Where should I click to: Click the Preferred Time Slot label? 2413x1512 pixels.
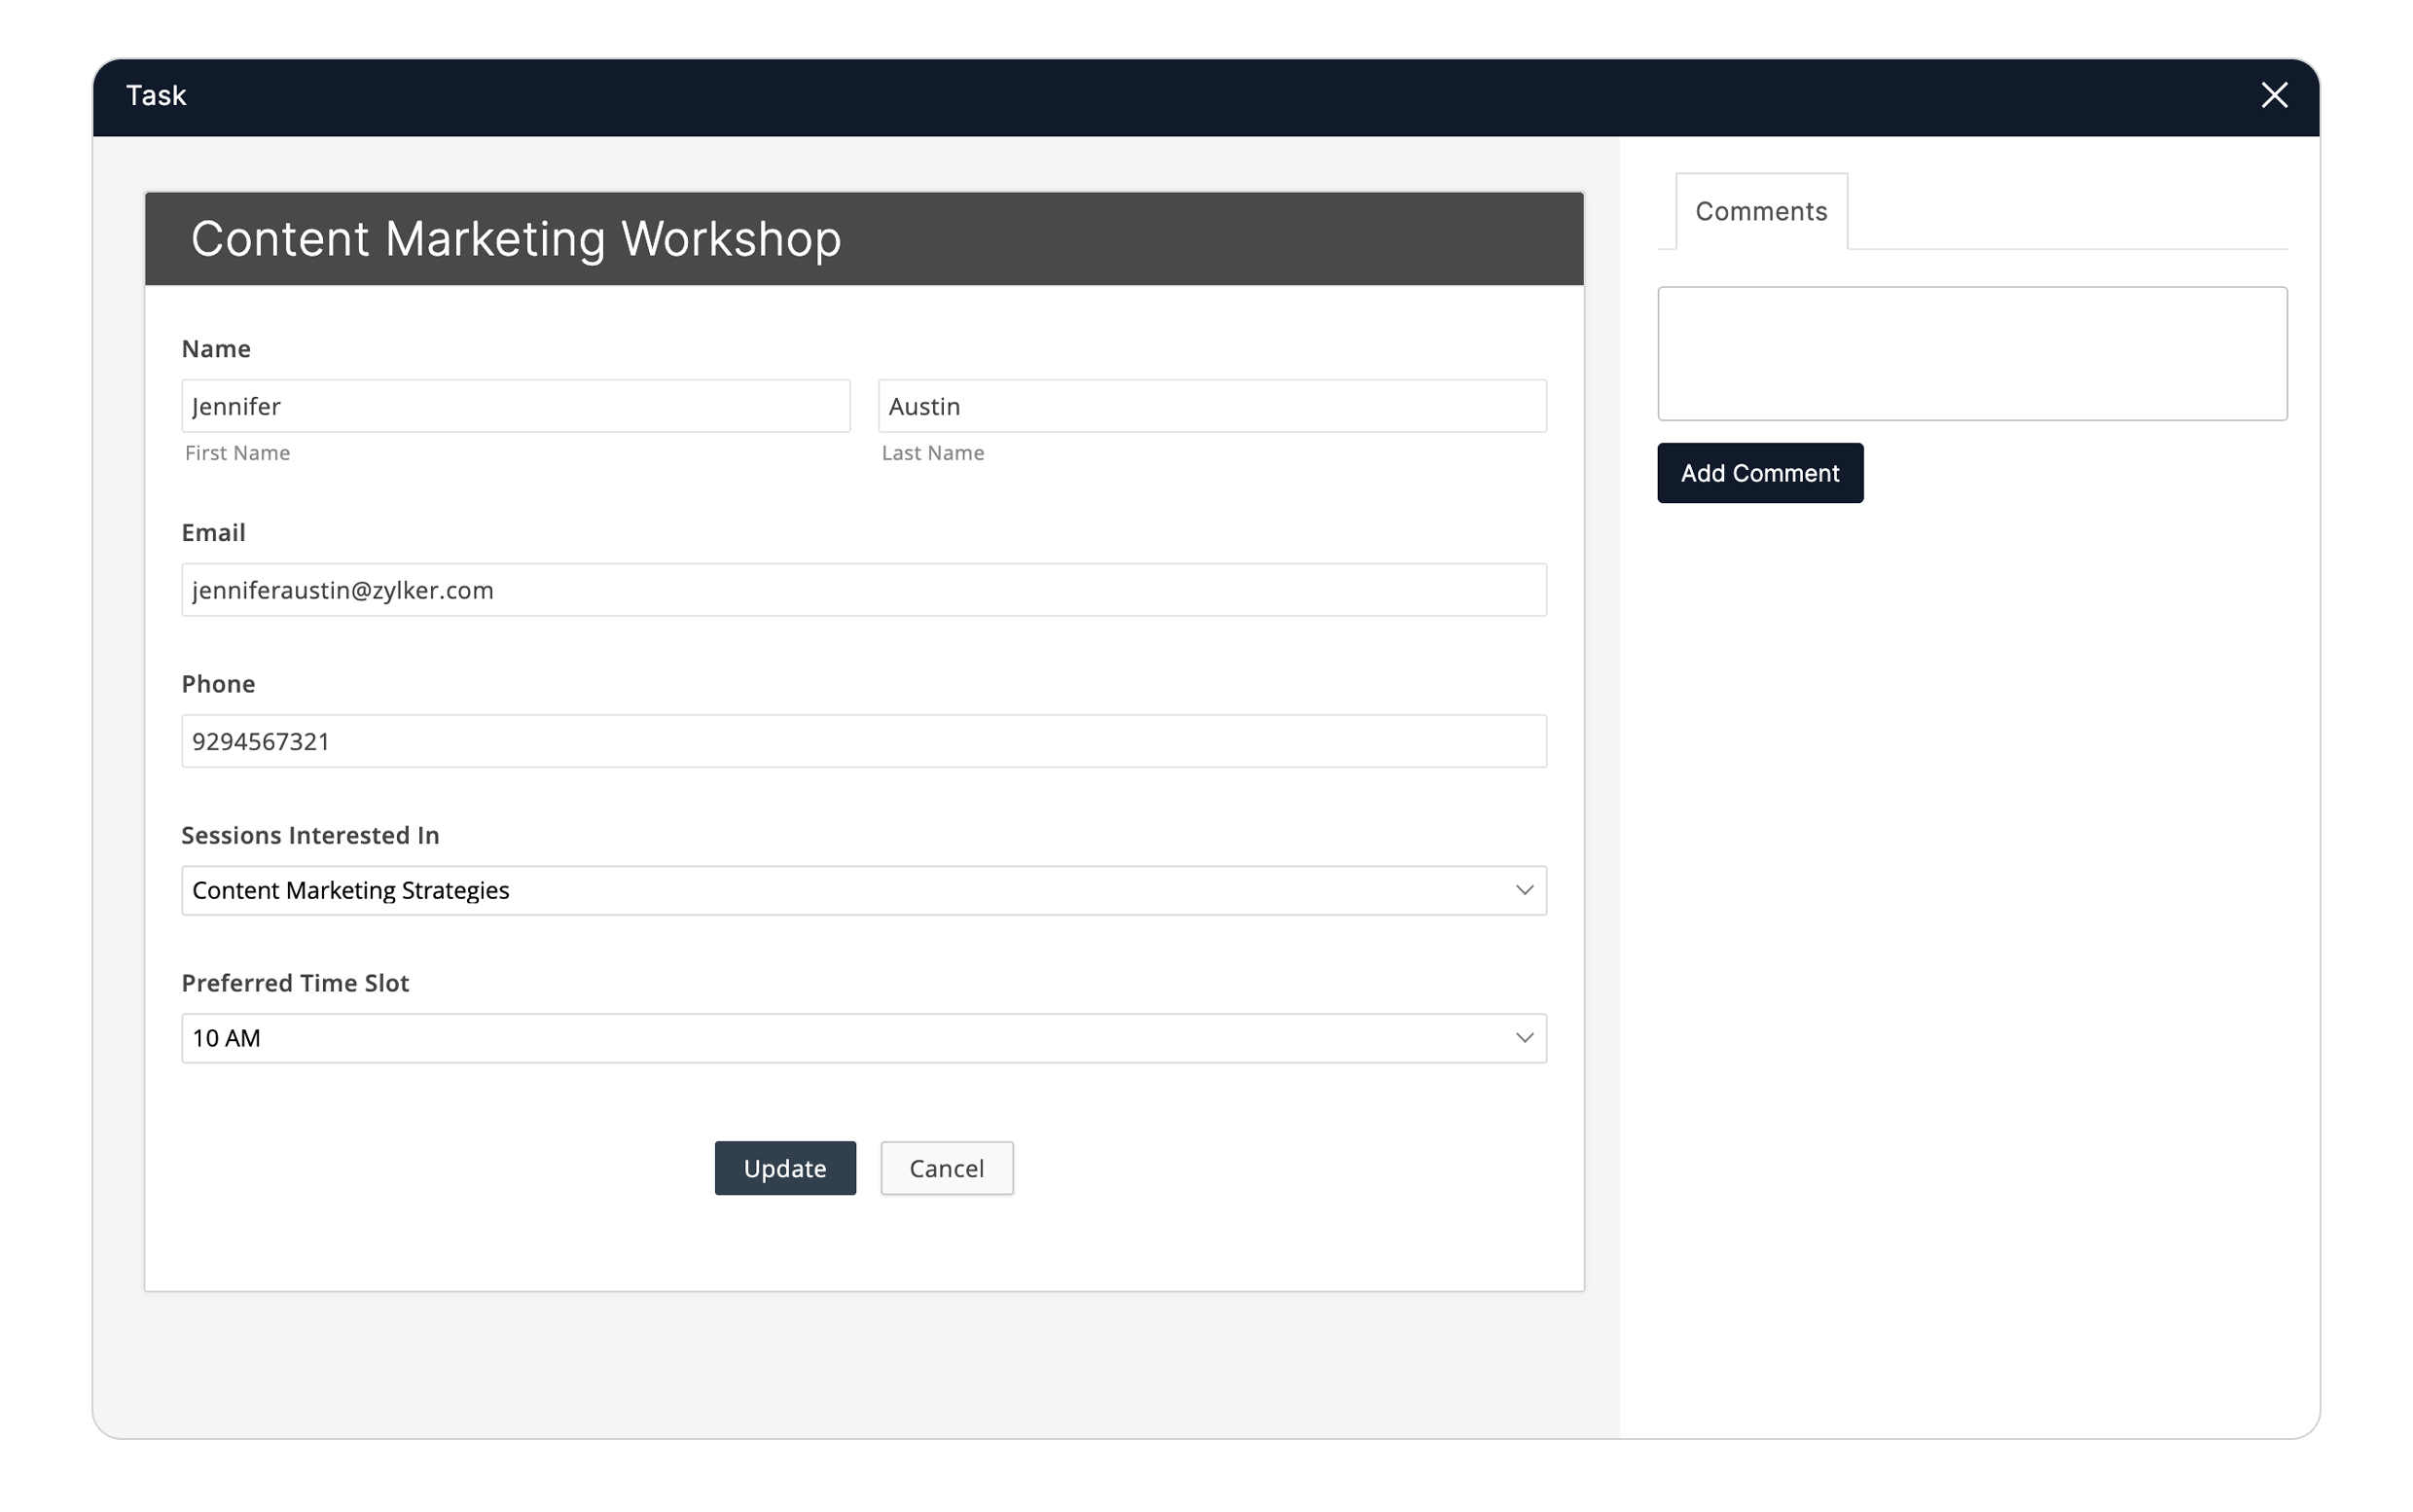point(295,983)
